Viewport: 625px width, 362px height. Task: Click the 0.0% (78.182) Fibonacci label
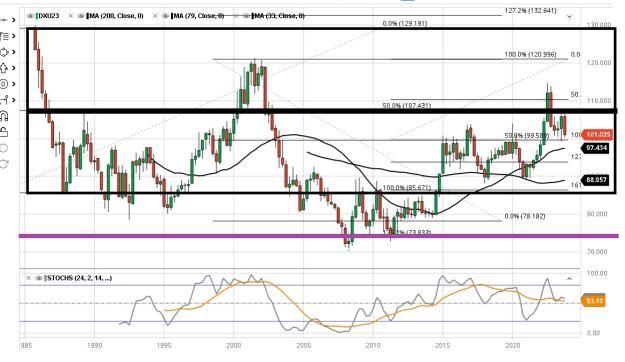(x=525, y=216)
